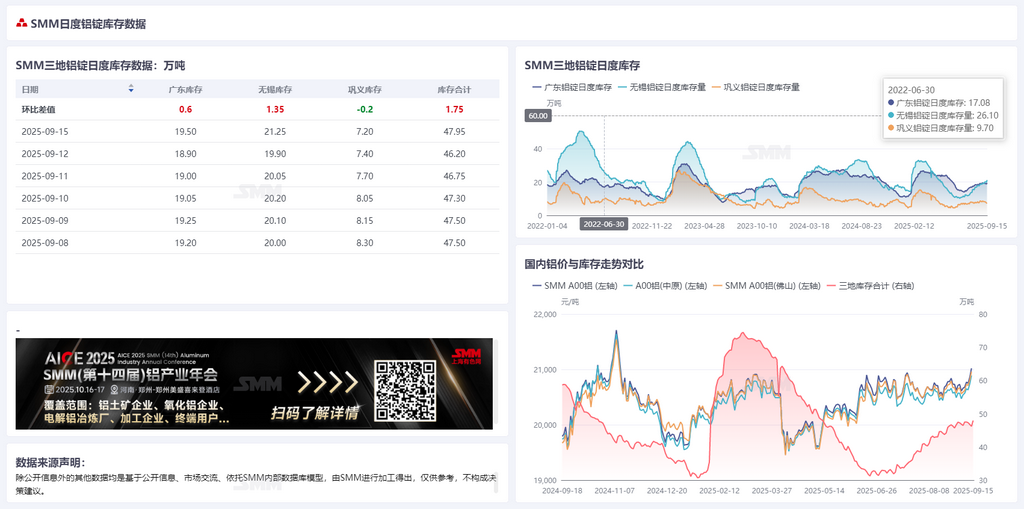Toggle 三地库存合计 (右轴) legend series
This screenshot has width=1024, height=509.
point(871,286)
